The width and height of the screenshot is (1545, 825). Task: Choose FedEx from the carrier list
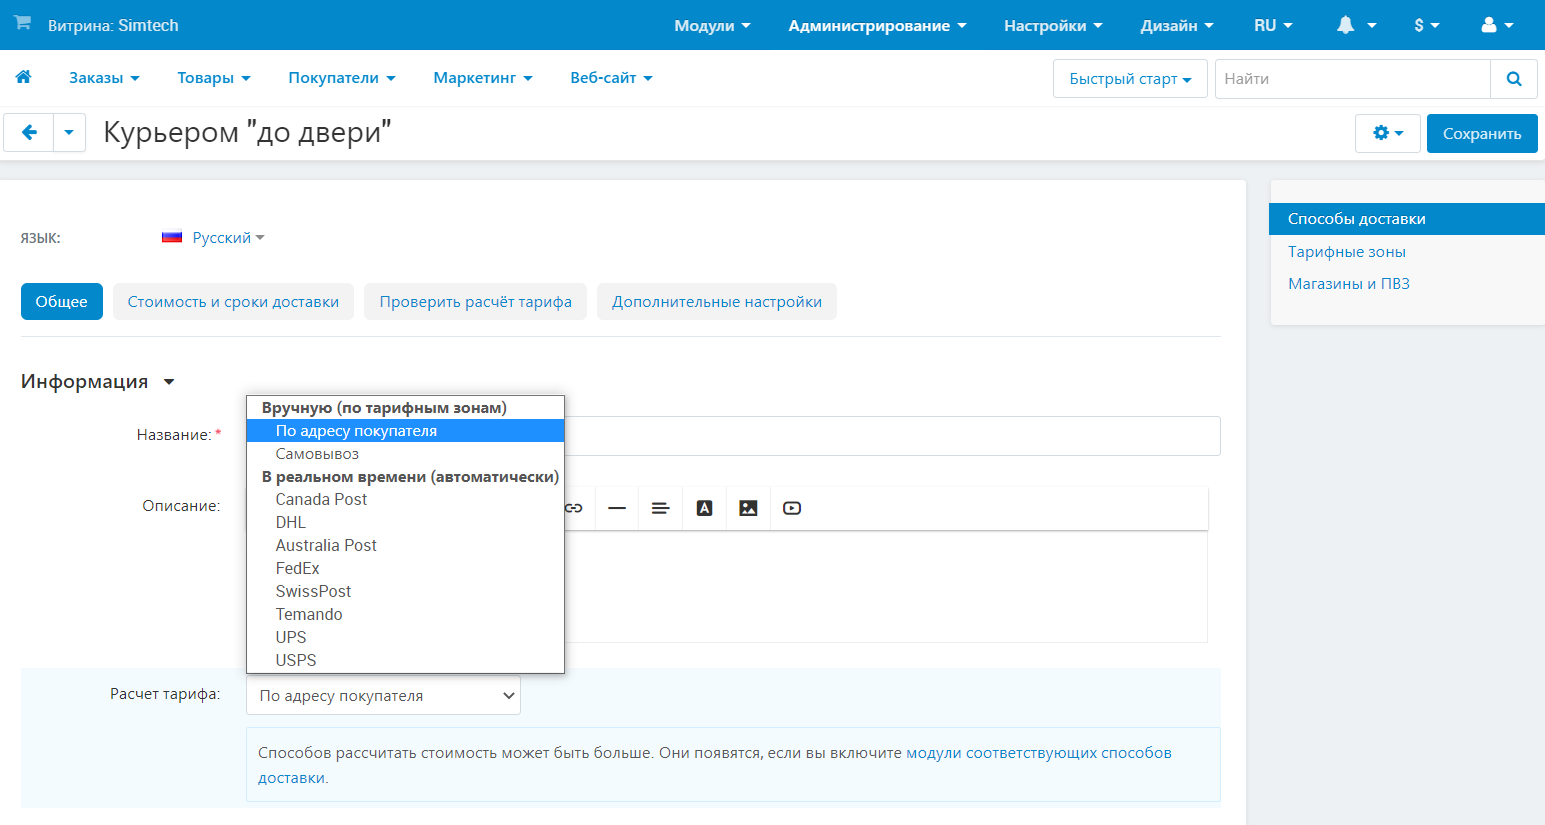tap(297, 568)
